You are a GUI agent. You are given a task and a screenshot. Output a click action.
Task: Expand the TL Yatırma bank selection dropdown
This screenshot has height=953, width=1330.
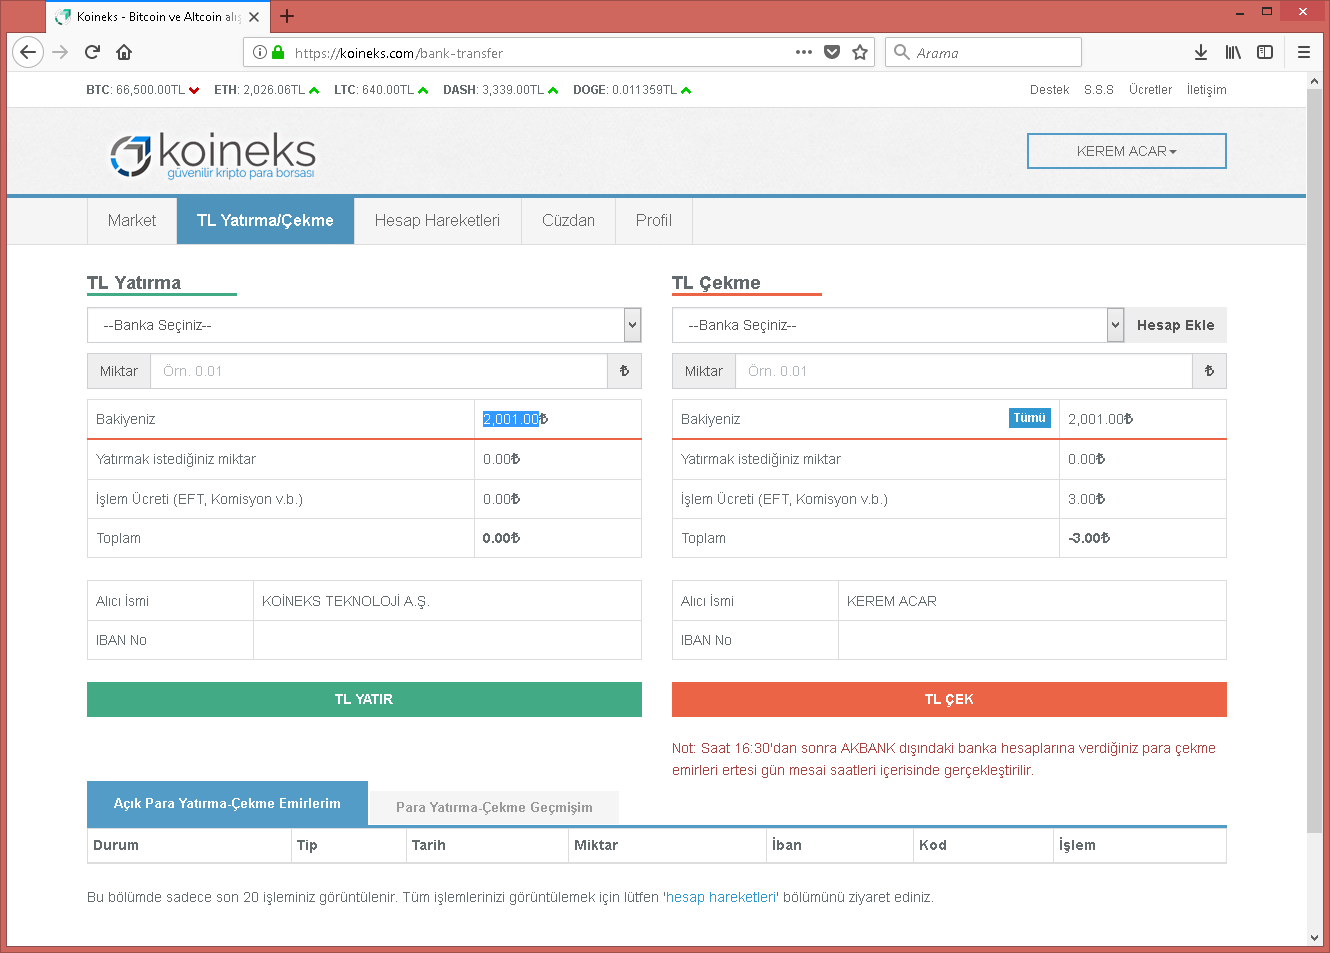(364, 325)
